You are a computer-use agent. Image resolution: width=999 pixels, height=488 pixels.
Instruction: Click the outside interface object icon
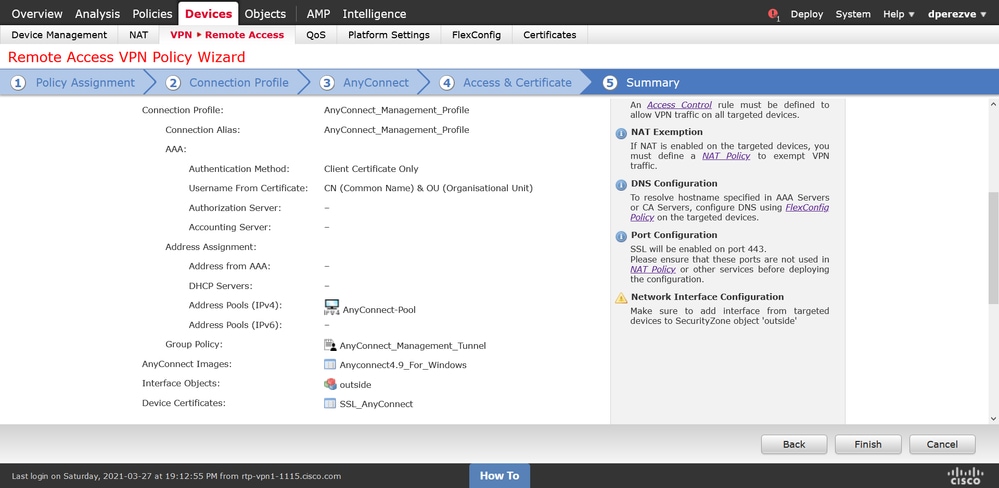(x=330, y=384)
